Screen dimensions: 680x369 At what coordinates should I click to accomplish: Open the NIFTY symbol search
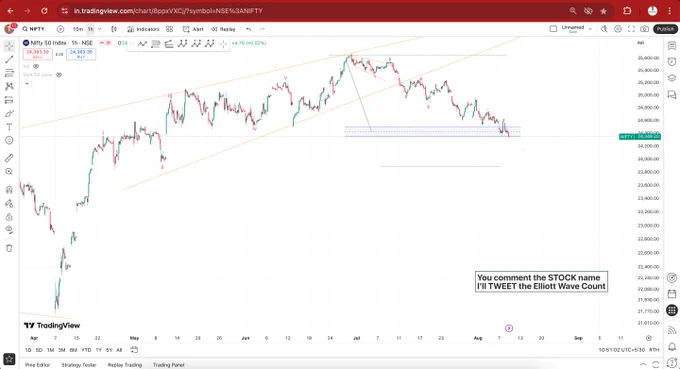[33, 29]
